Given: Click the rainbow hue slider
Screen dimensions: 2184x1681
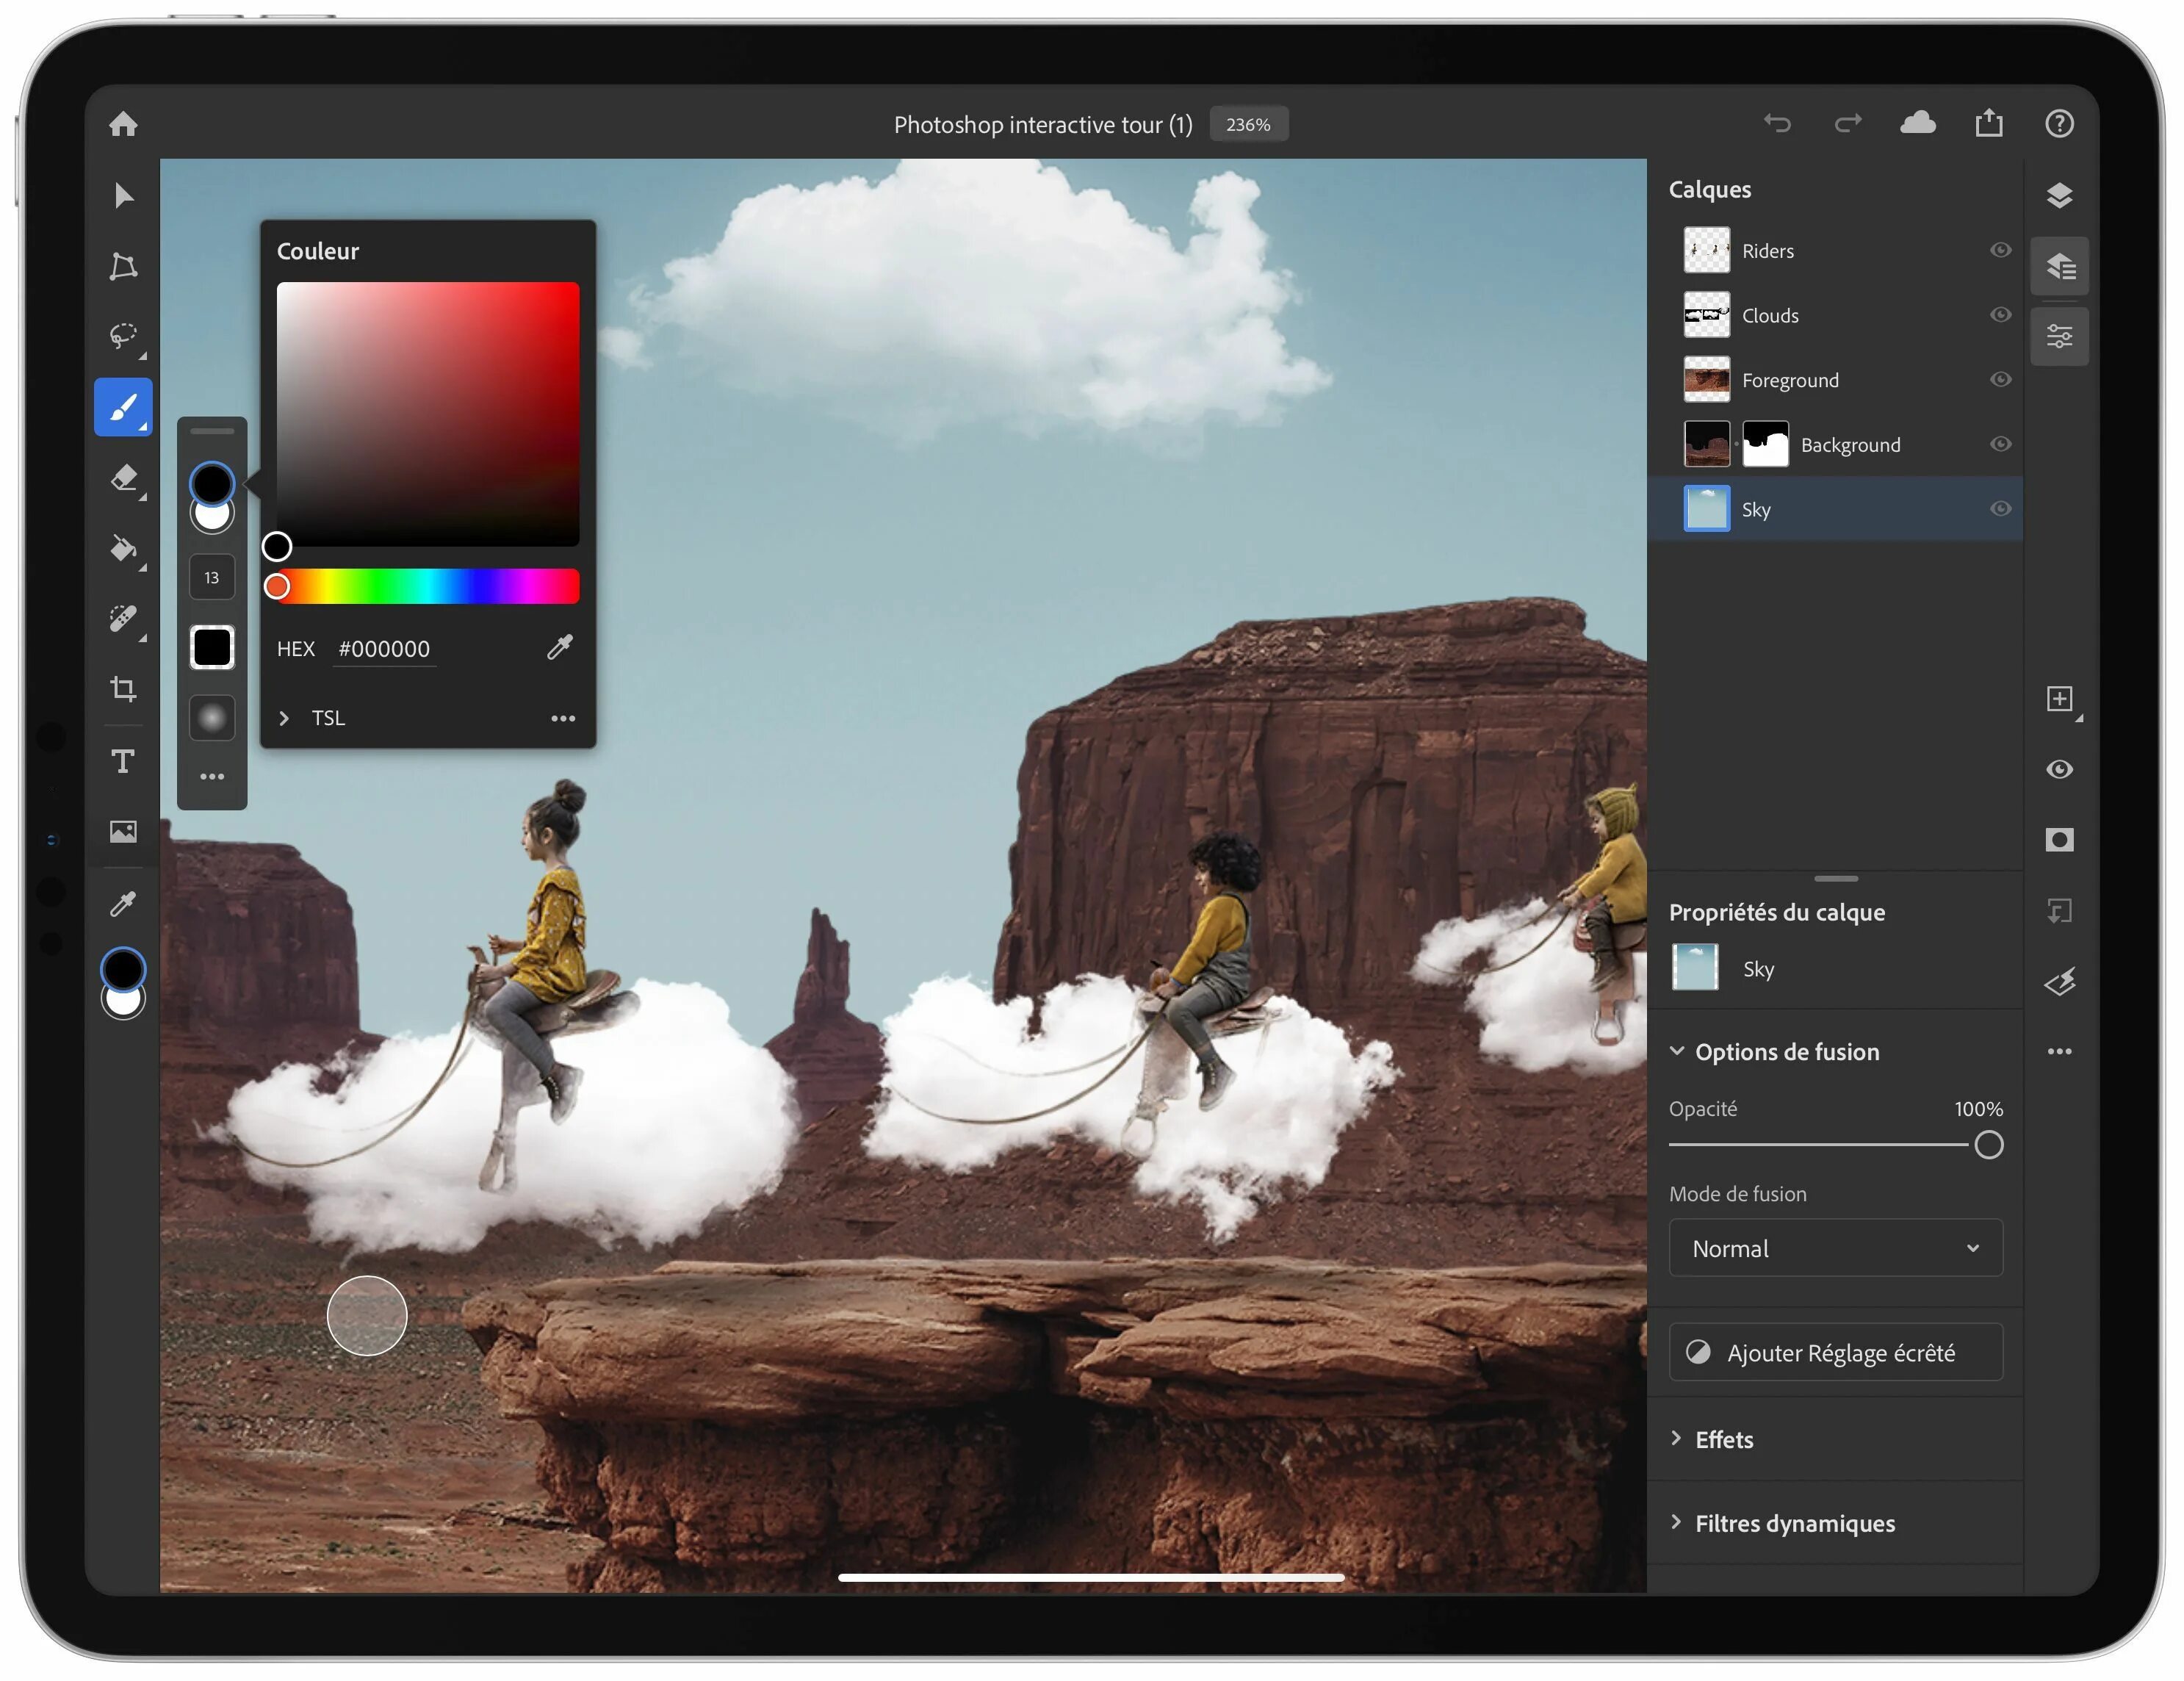Looking at the screenshot, I should point(430,586).
